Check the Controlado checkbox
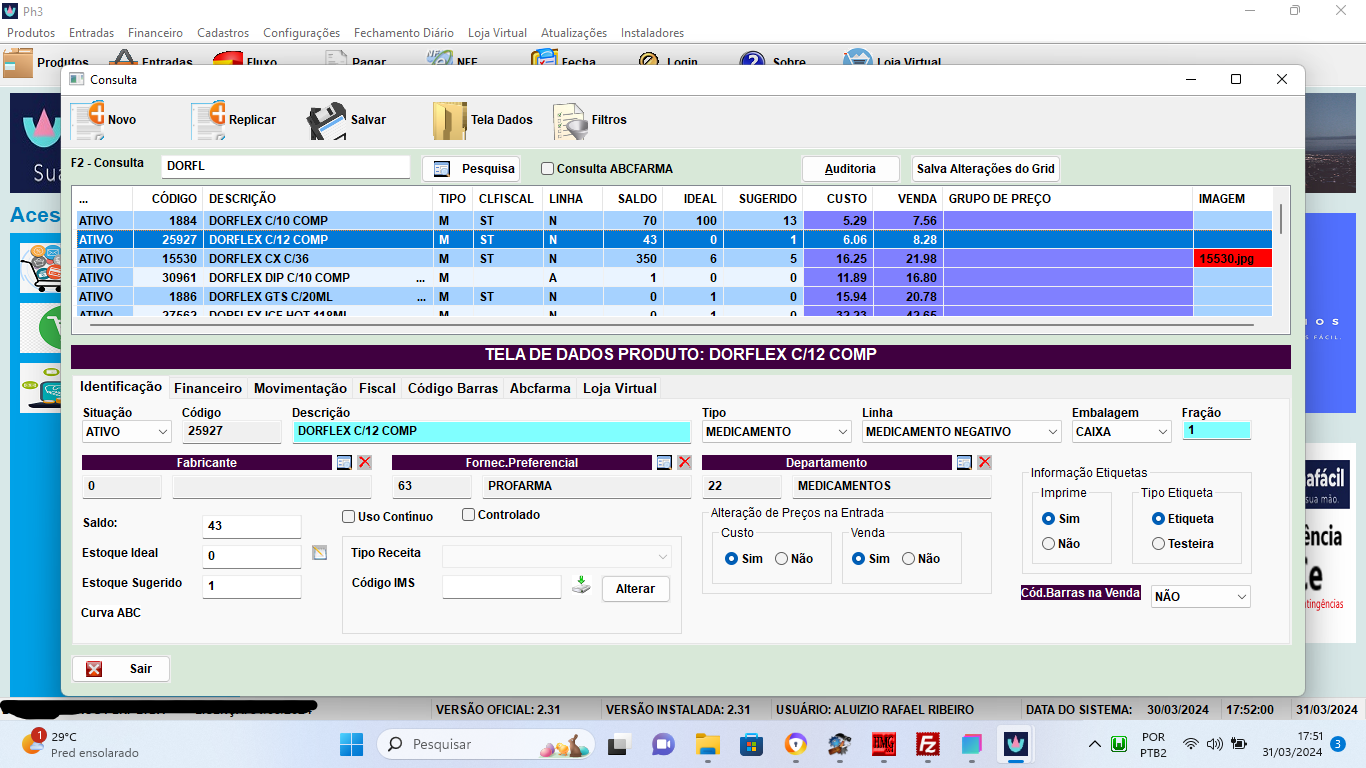The height and width of the screenshot is (768, 1366). (469, 515)
